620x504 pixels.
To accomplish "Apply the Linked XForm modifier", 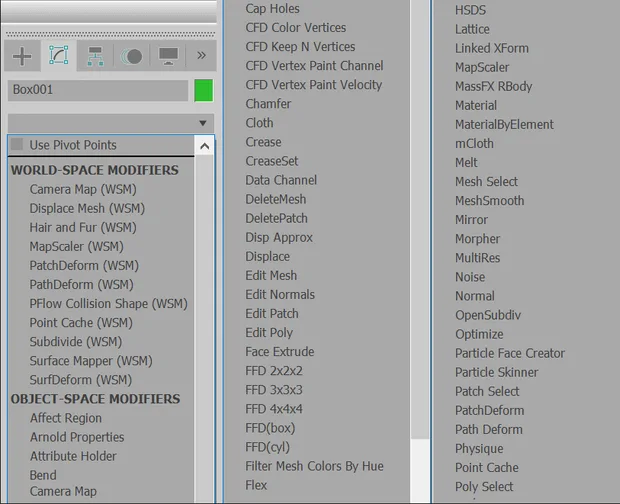I will coord(492,48).
